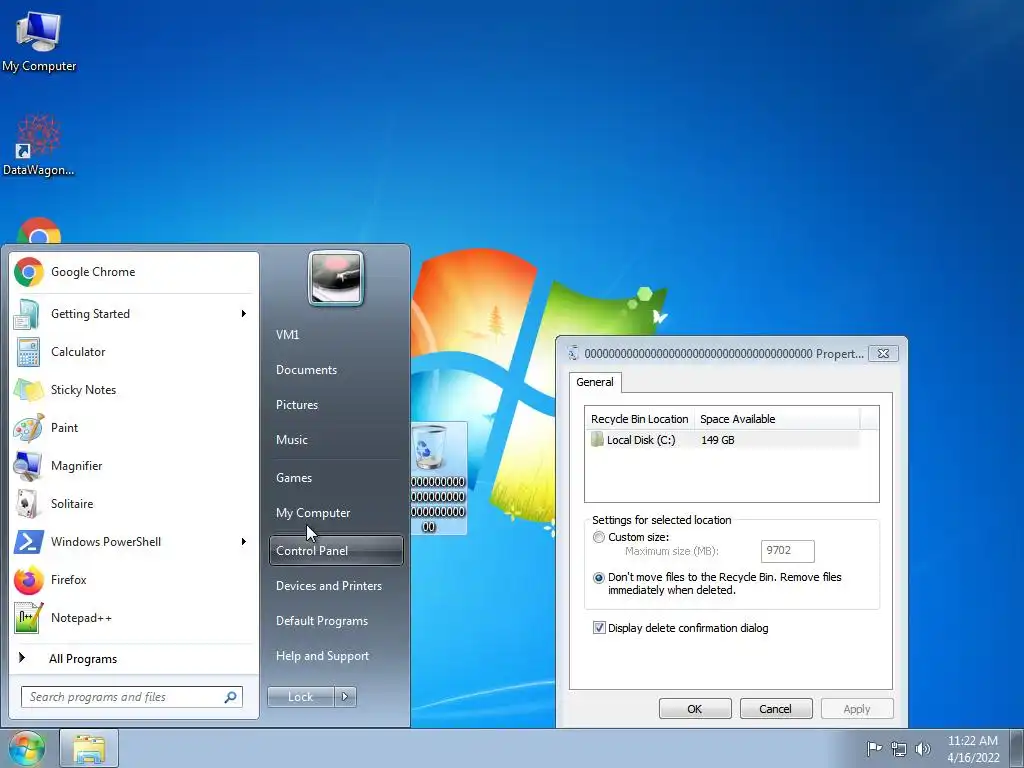Open VM1 user folder link
The width and height of the screenshot is (1024, 768).
[287, 335]
